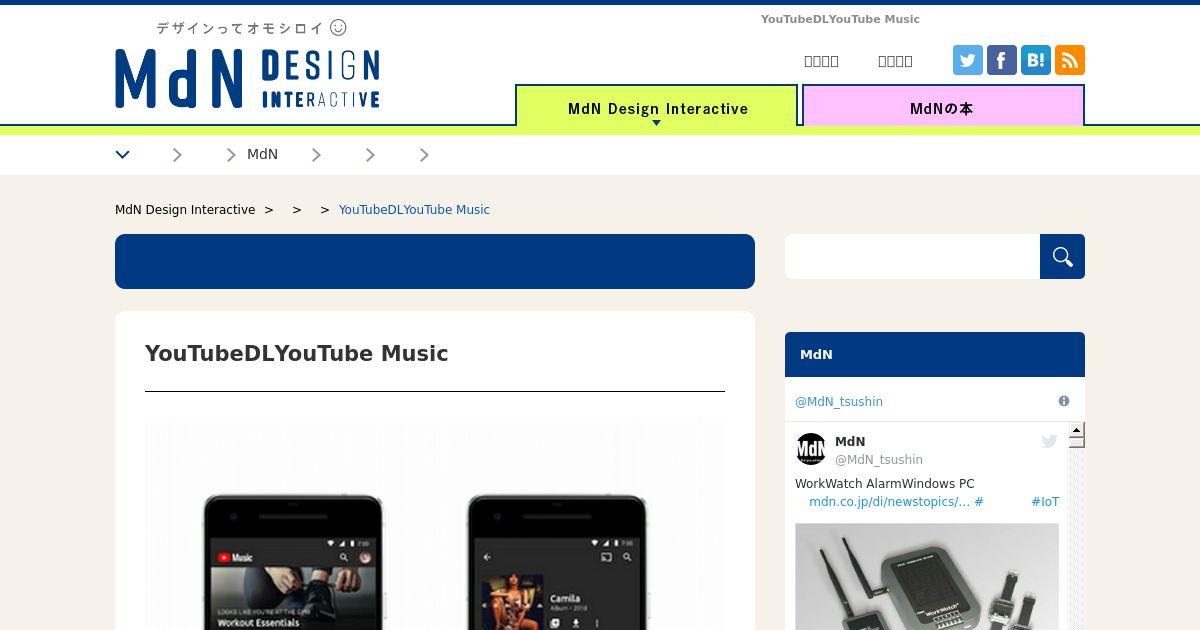Focus the site search input field
Image resolution: width=1200 pixels, height=630 pixels.
point(912,257)
